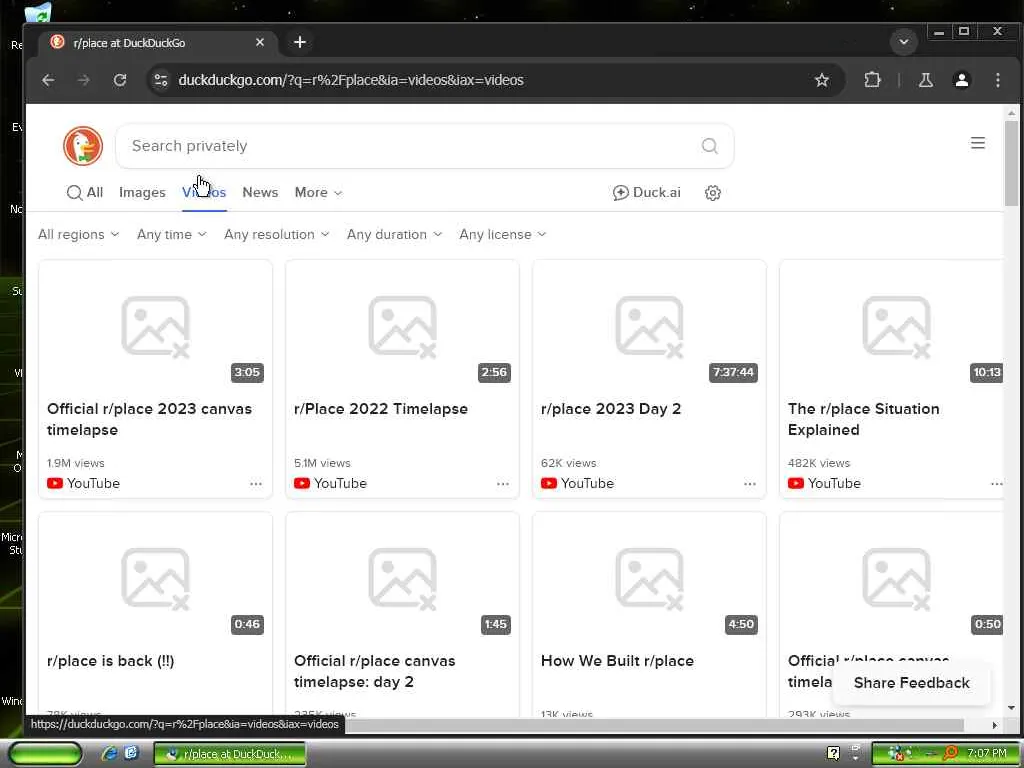Viewport: 1024px width, 768px height.
Task: Open r/place is back (!!) video title
Action: pyautogui.click(x=110, y=661)
